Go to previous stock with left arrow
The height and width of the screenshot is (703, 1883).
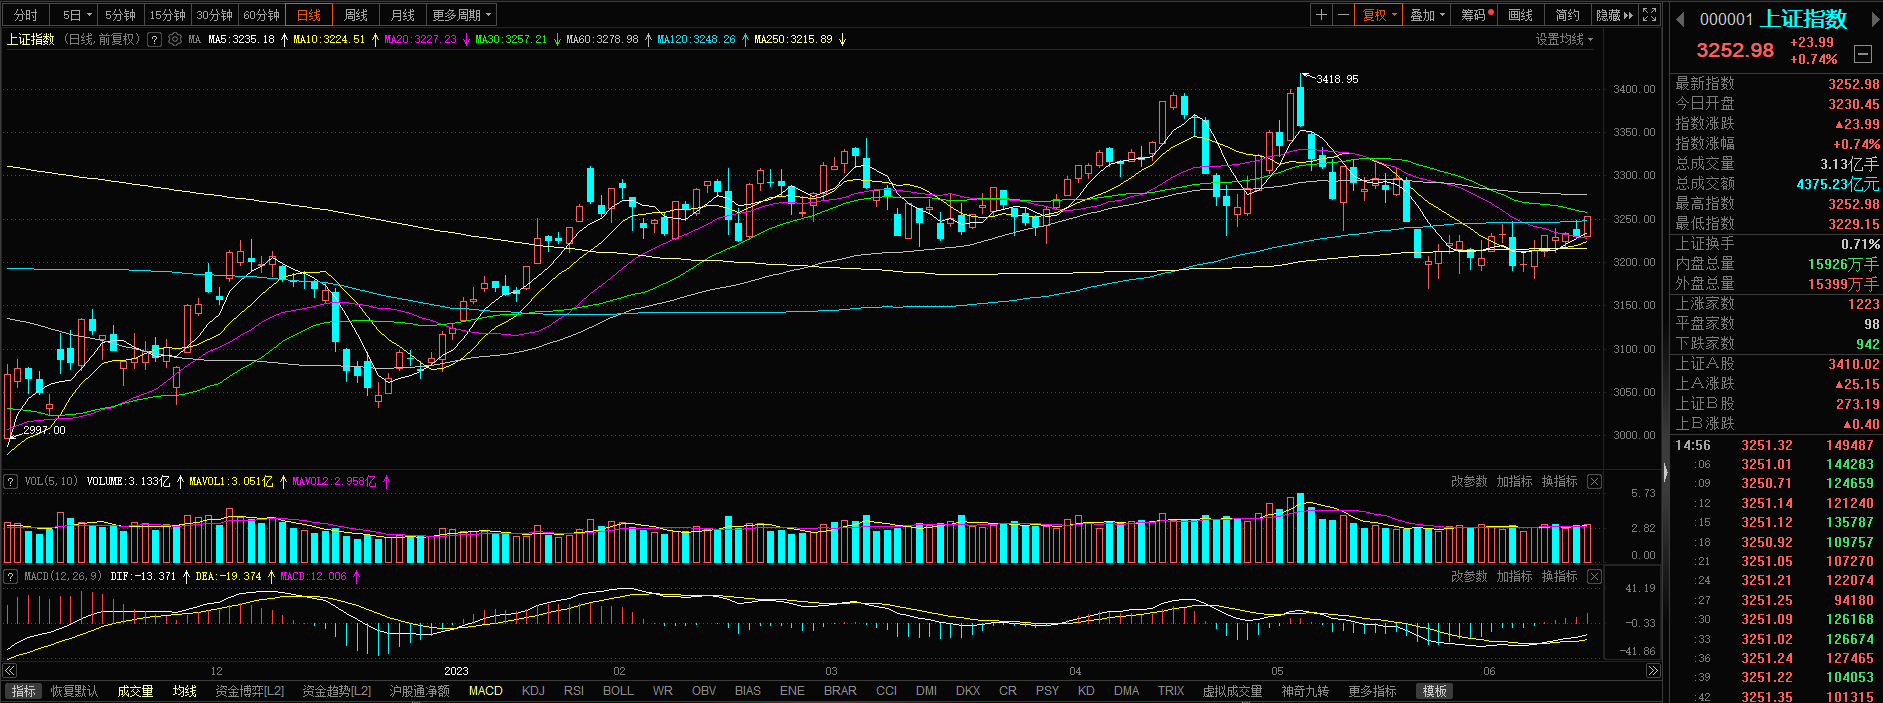click(1680, 20)
